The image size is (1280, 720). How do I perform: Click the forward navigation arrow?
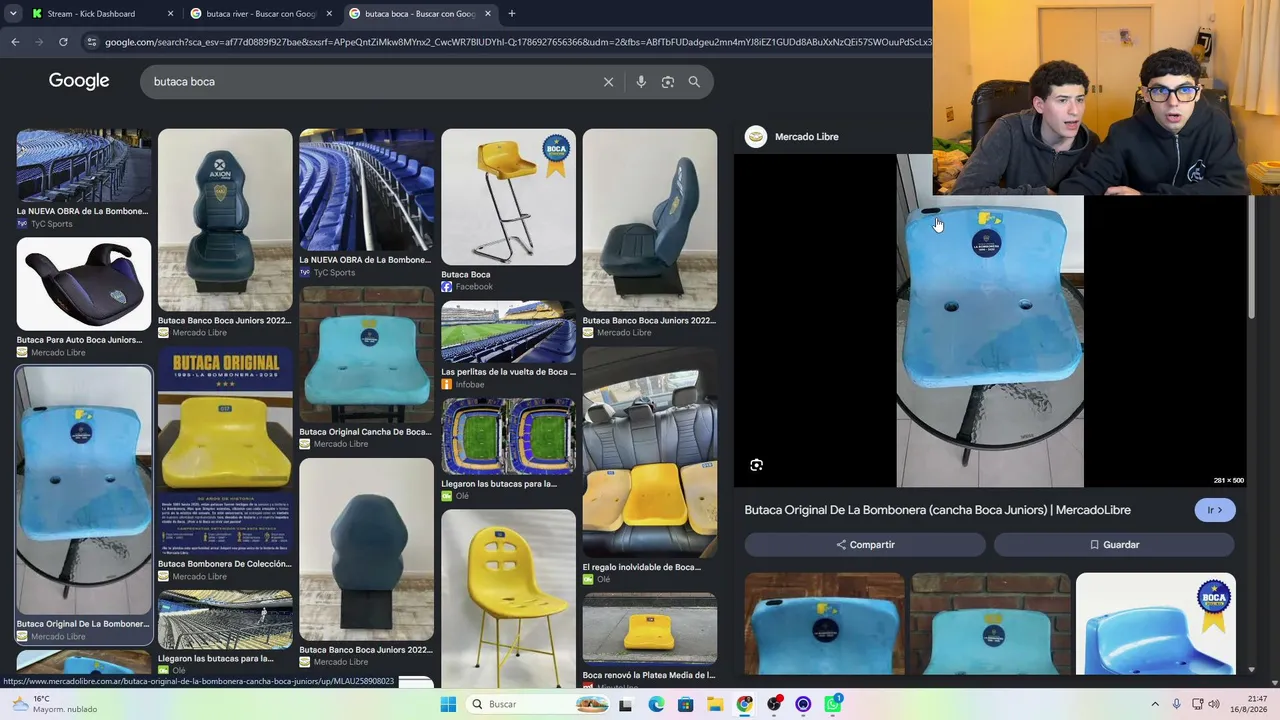pyautogui.click(x=39, y=42)
